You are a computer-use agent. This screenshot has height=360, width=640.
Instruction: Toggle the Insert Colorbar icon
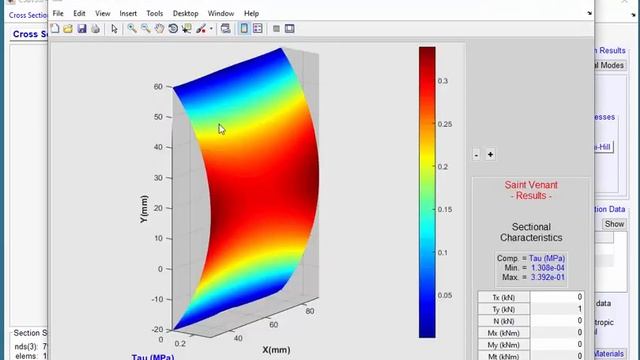point(244,29)
